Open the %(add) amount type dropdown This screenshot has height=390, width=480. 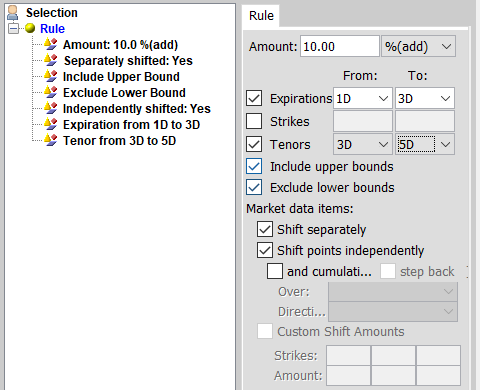coord(418,46)
